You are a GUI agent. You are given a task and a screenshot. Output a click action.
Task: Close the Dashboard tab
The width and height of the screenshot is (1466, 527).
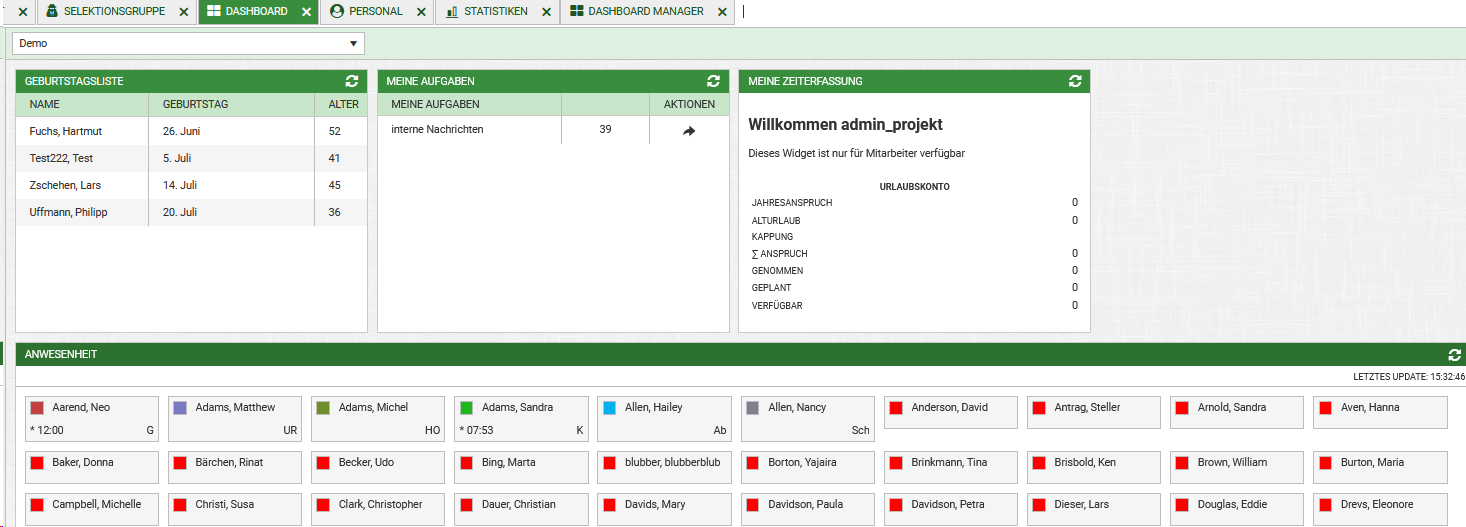306,12
